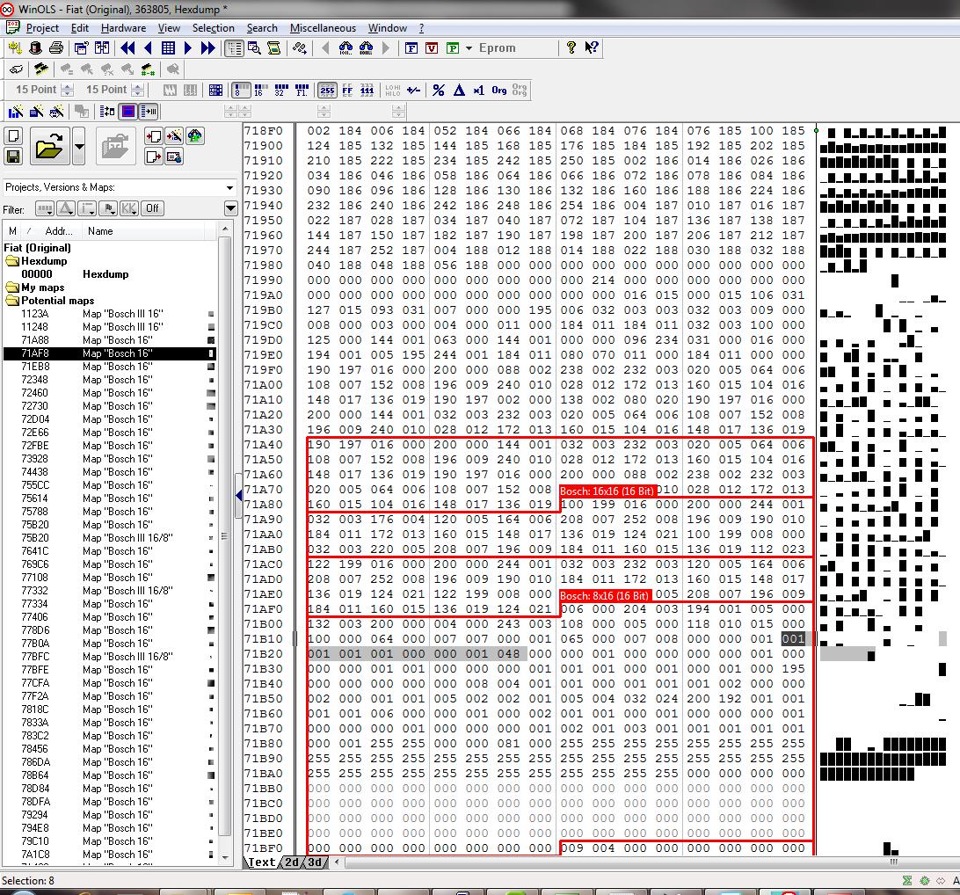Viewport: 960px width, 895px height.
Task: Click hex address 71A40 row label
Action: (263, 444)
